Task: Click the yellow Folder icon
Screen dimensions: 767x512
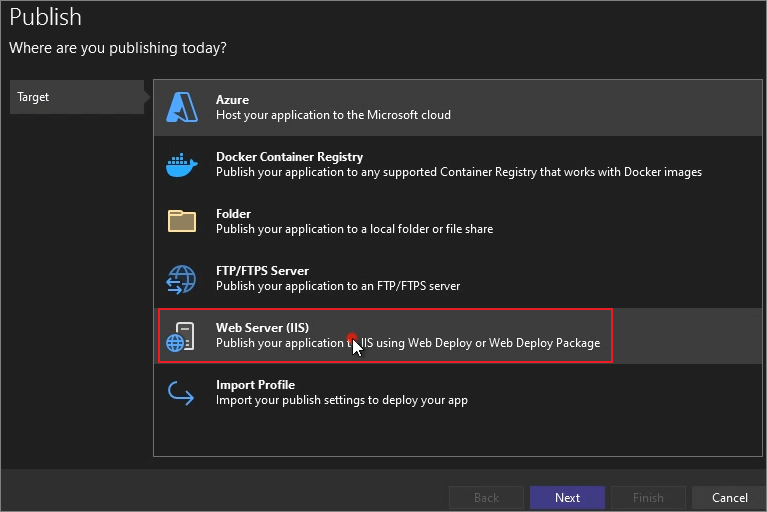Action: point(181,221)
